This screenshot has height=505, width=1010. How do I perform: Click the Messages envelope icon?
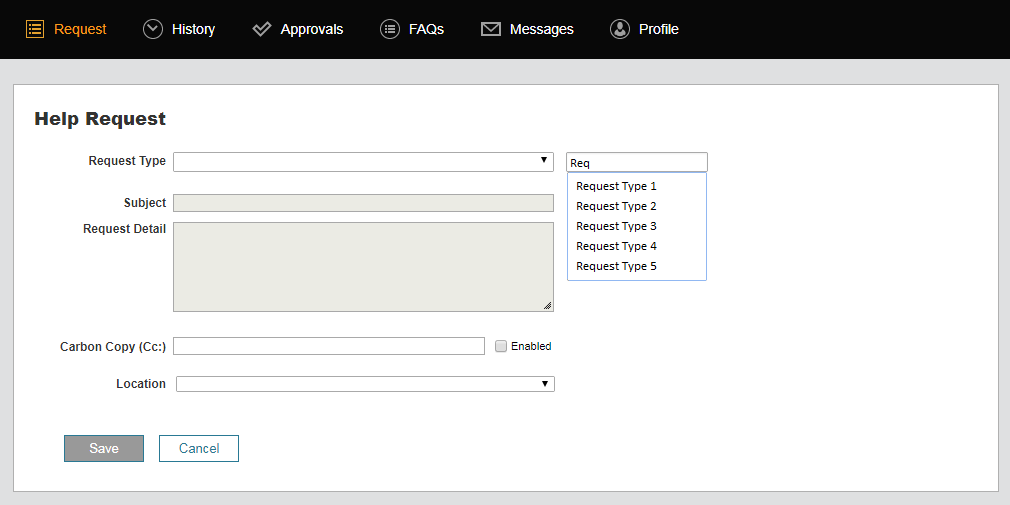click(x=491, y=30)
